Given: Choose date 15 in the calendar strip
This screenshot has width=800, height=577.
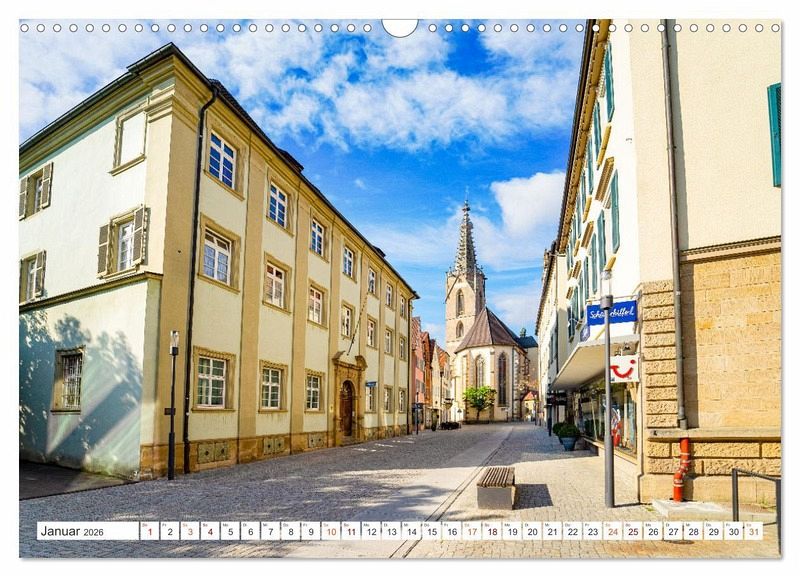Looking at the screenshot, I should pos(432,531).
